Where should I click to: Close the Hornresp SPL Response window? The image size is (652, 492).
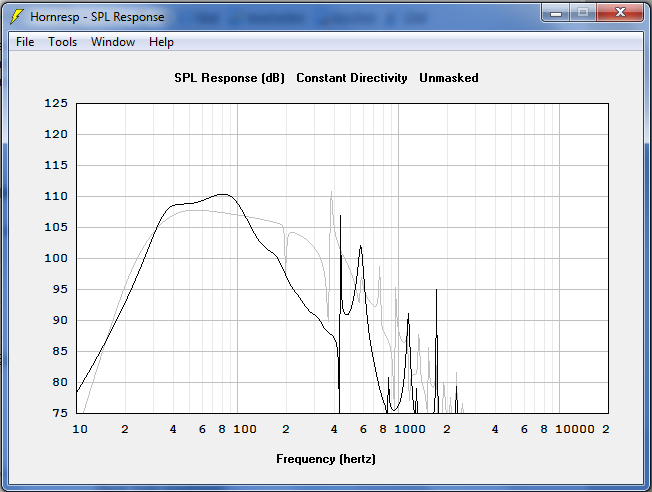(x=620, y=12)
